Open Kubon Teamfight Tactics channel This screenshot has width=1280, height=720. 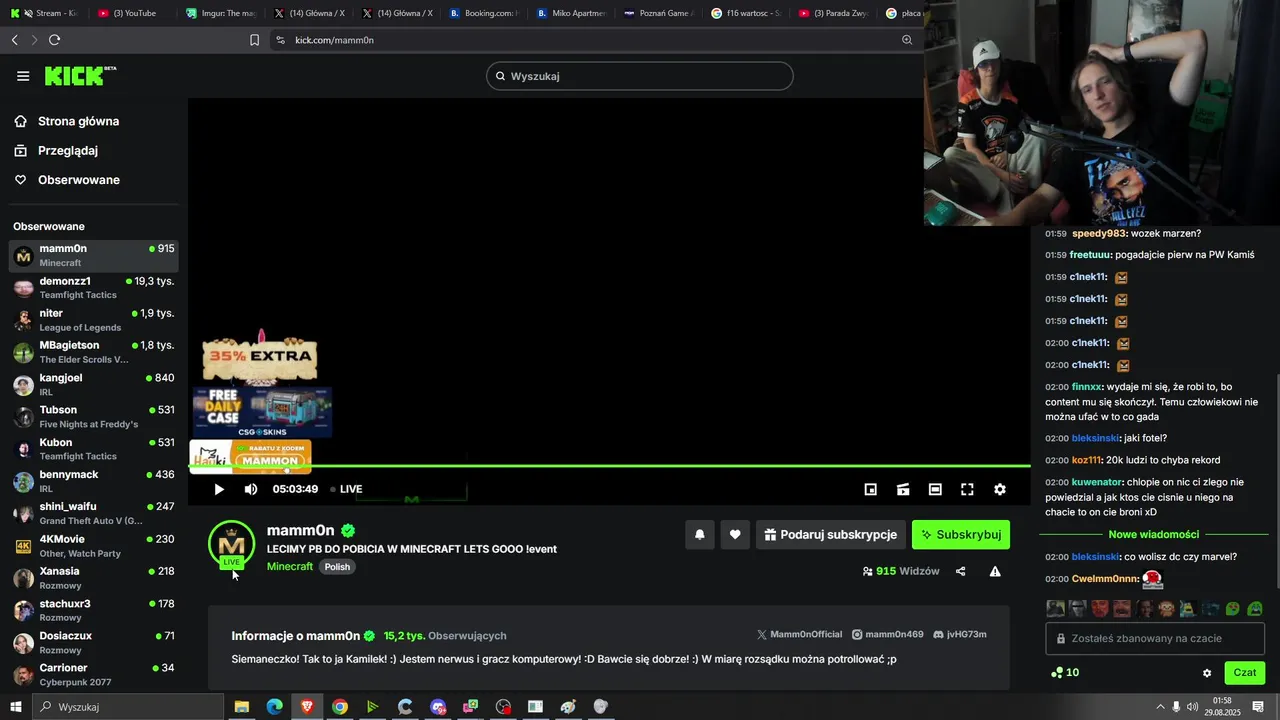(x=94, y=449)
